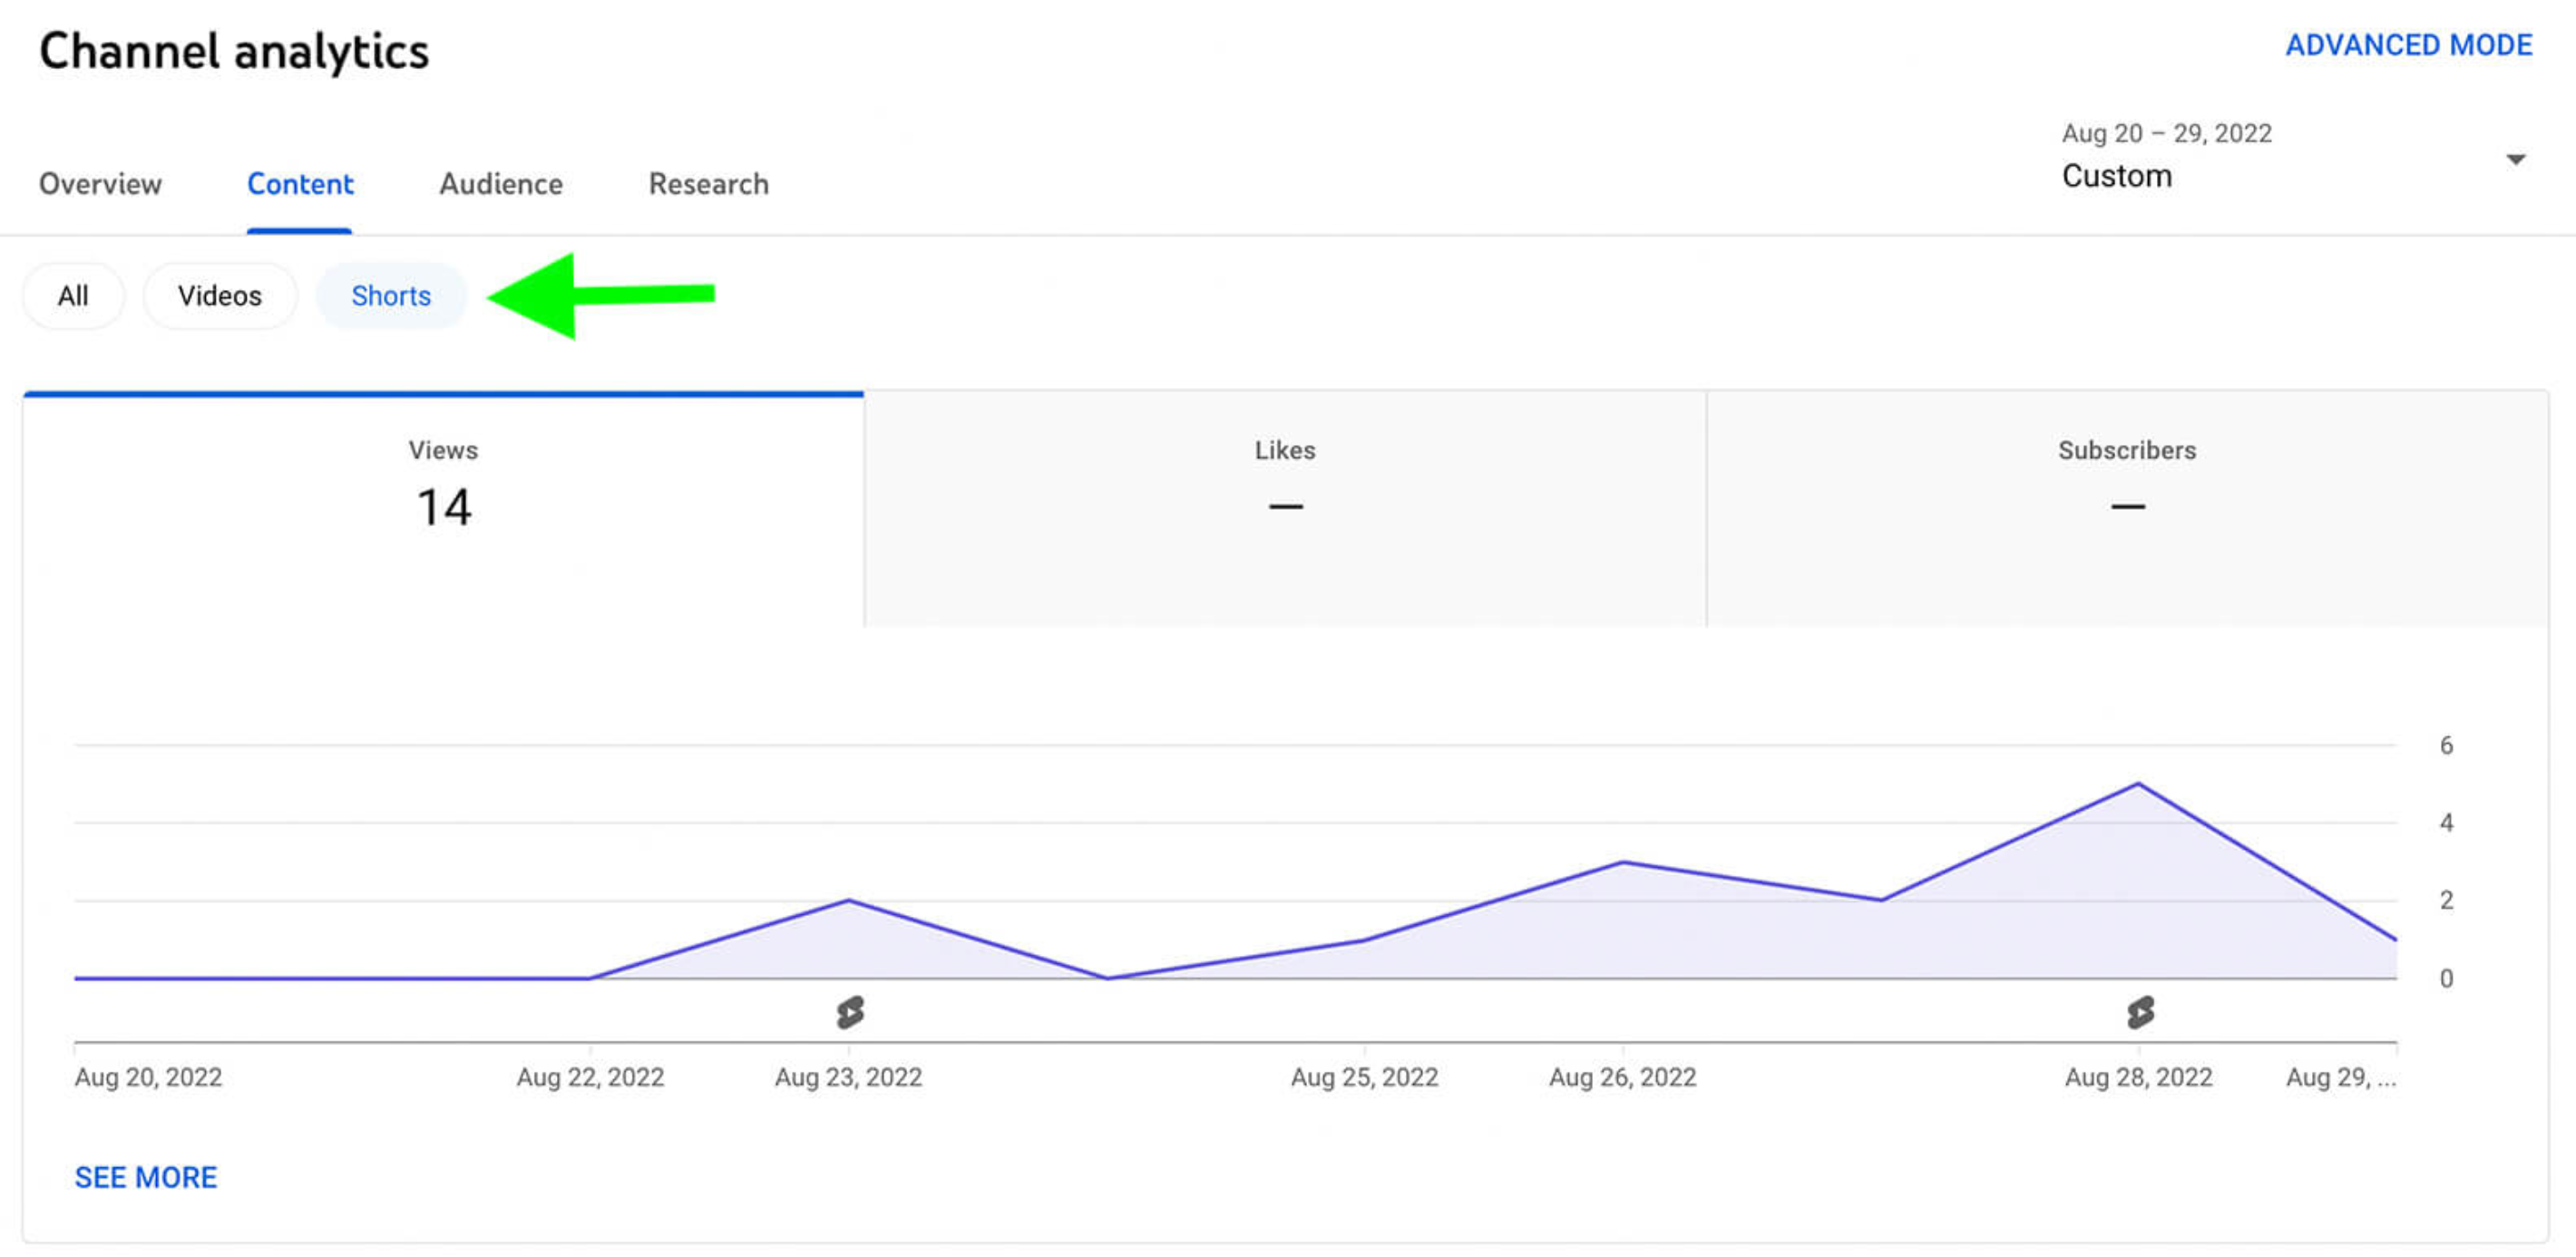Image resolution: width=2576 pixels, height=1257 pixels.
Task: Open the Audience tab
Action: coord(500,184)
